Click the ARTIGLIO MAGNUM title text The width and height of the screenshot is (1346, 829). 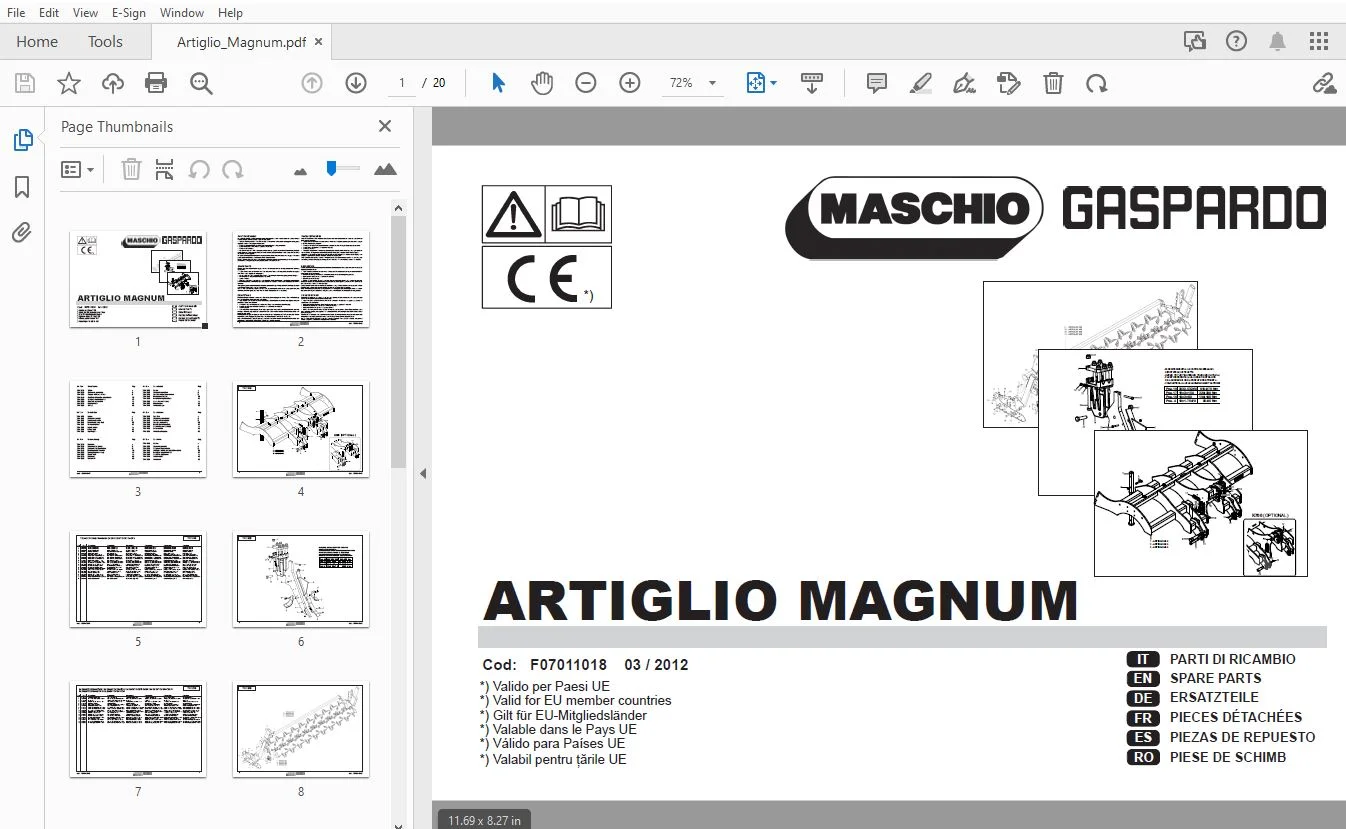point(780,600)
